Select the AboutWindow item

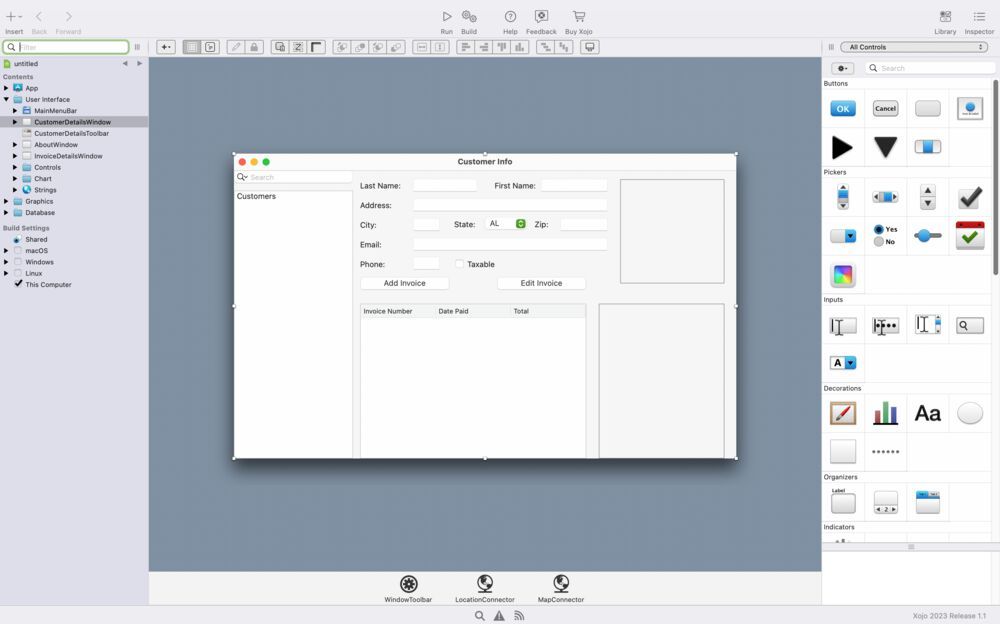coord(56,145)
